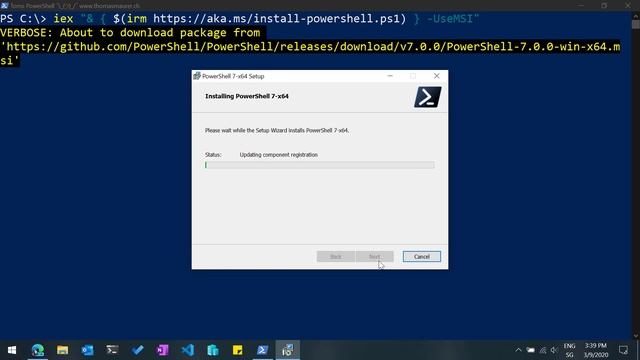Open the Action Center notifications icon
Screen dimensions: 640x360
(x=623, y=350)
